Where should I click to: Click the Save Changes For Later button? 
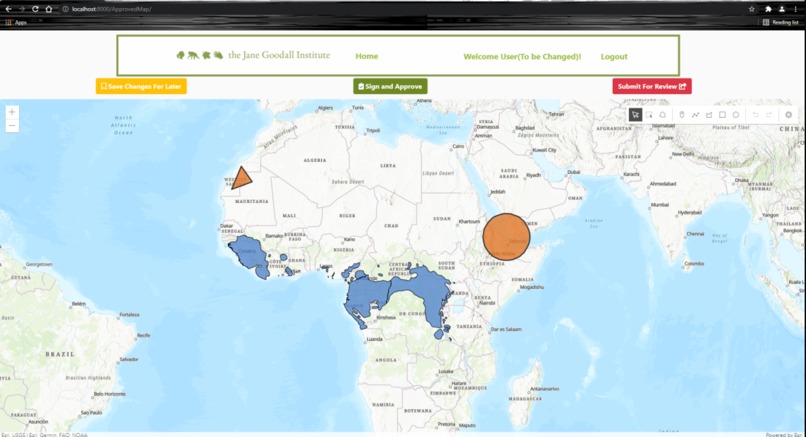pyautogui.click(x=141, y=86)
